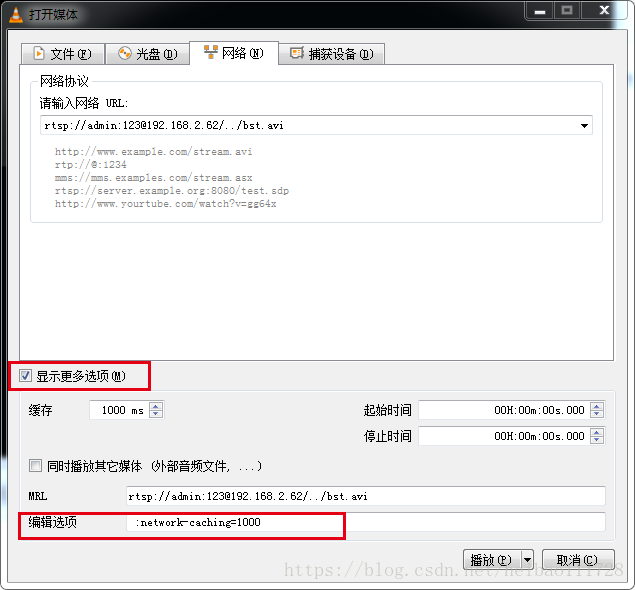Click example text rtp://@:1234
The image size is (635, 590).
click(x=91, y=165)
